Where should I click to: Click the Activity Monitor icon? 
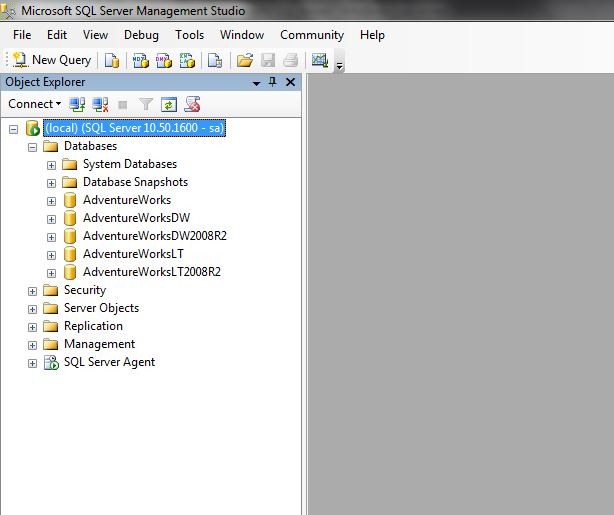tap(320, 60)
